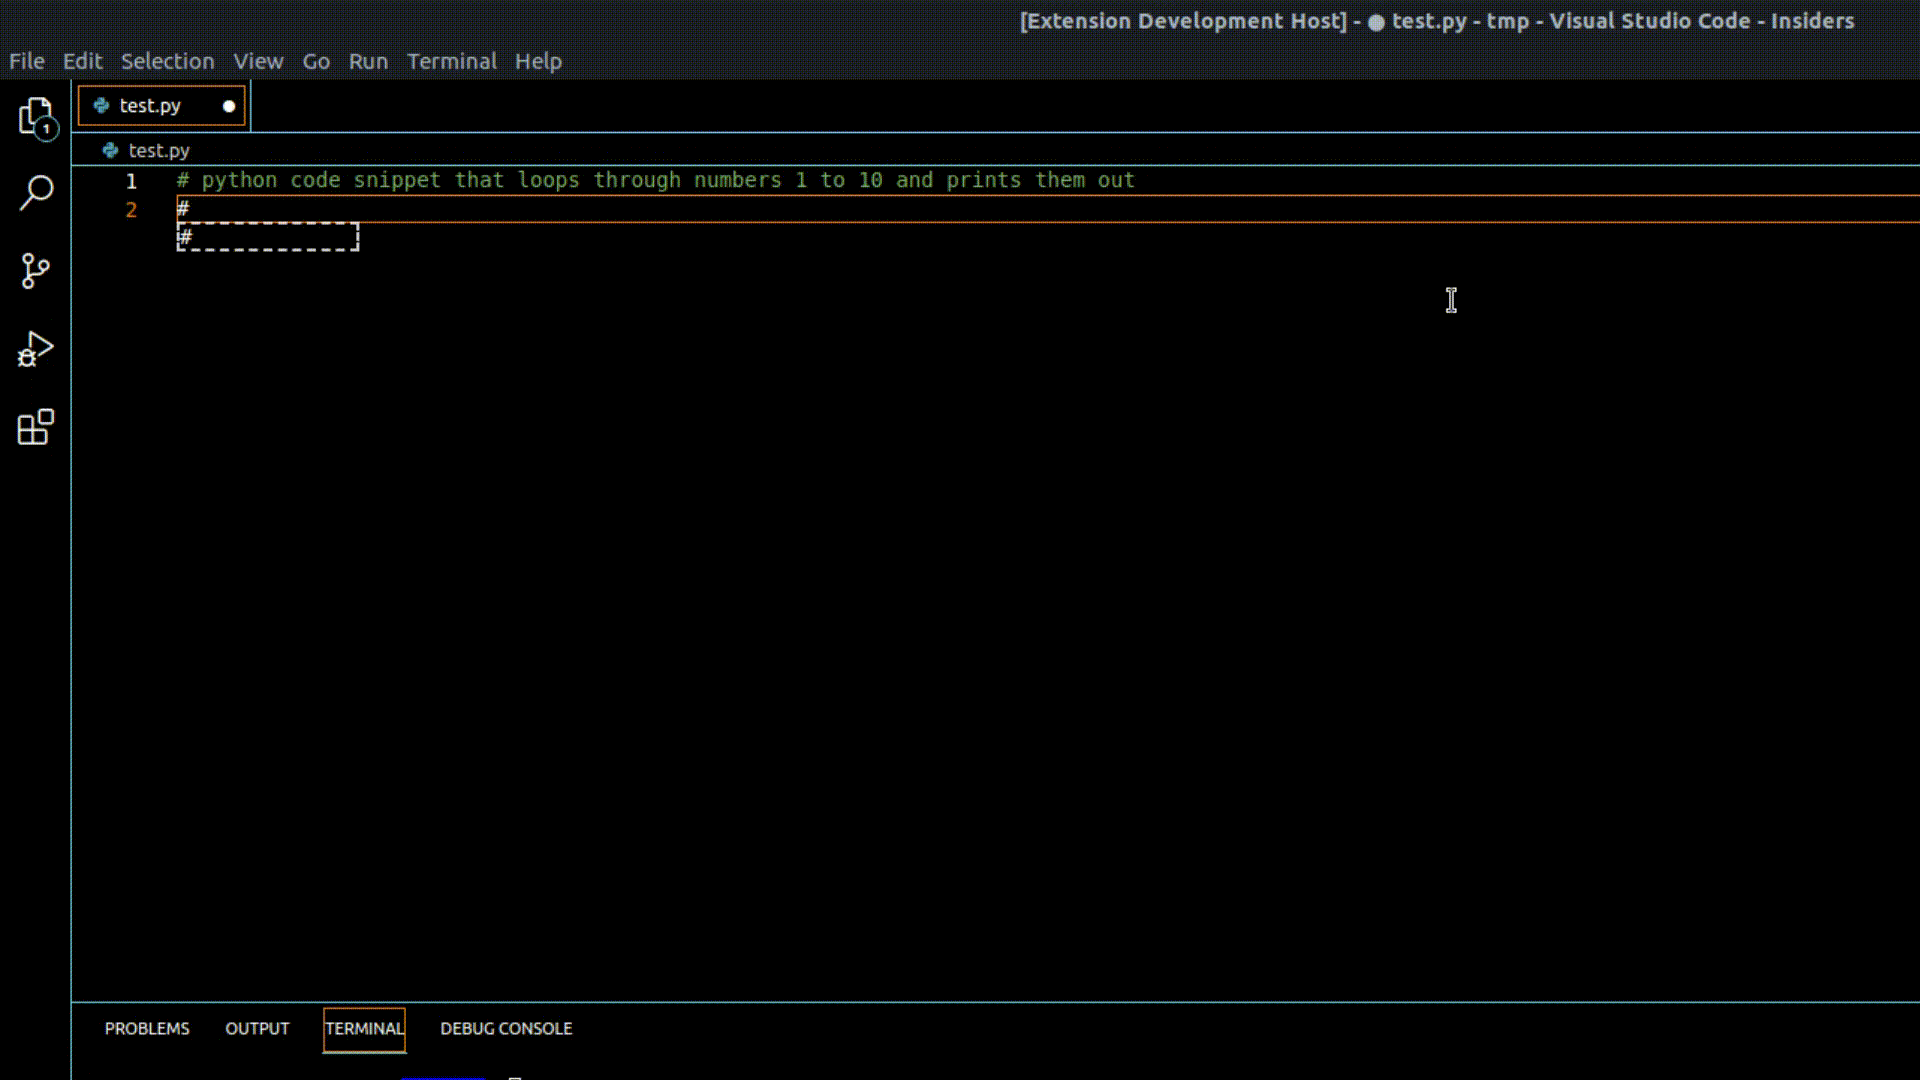Switch to the OUTPUT panel tab
1920x1080 pixels.
click(257, 1028)
